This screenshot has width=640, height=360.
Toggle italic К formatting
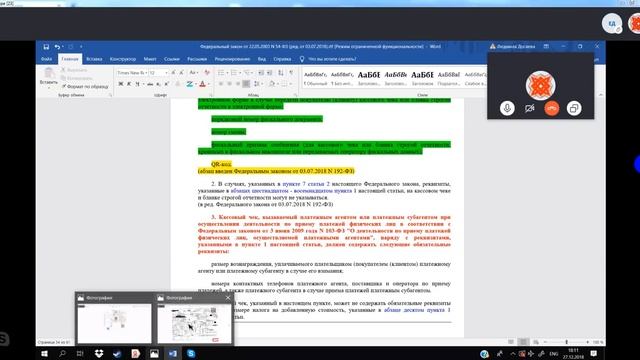(x=129, y=84)
